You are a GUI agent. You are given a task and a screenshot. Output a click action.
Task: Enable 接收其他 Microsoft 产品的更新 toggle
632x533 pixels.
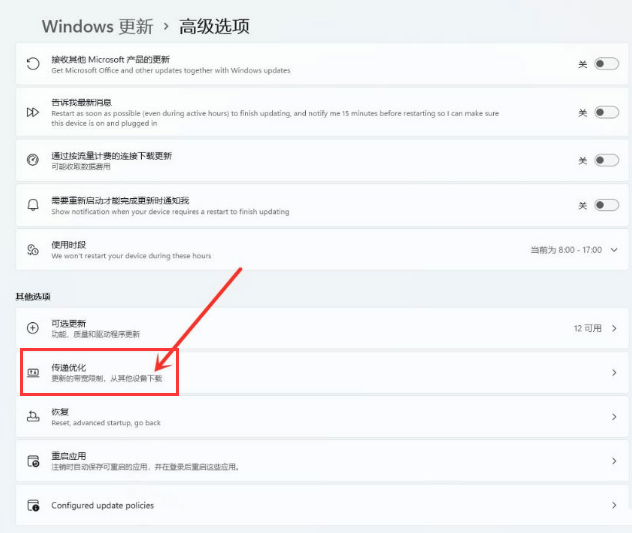tap(606, 63)
